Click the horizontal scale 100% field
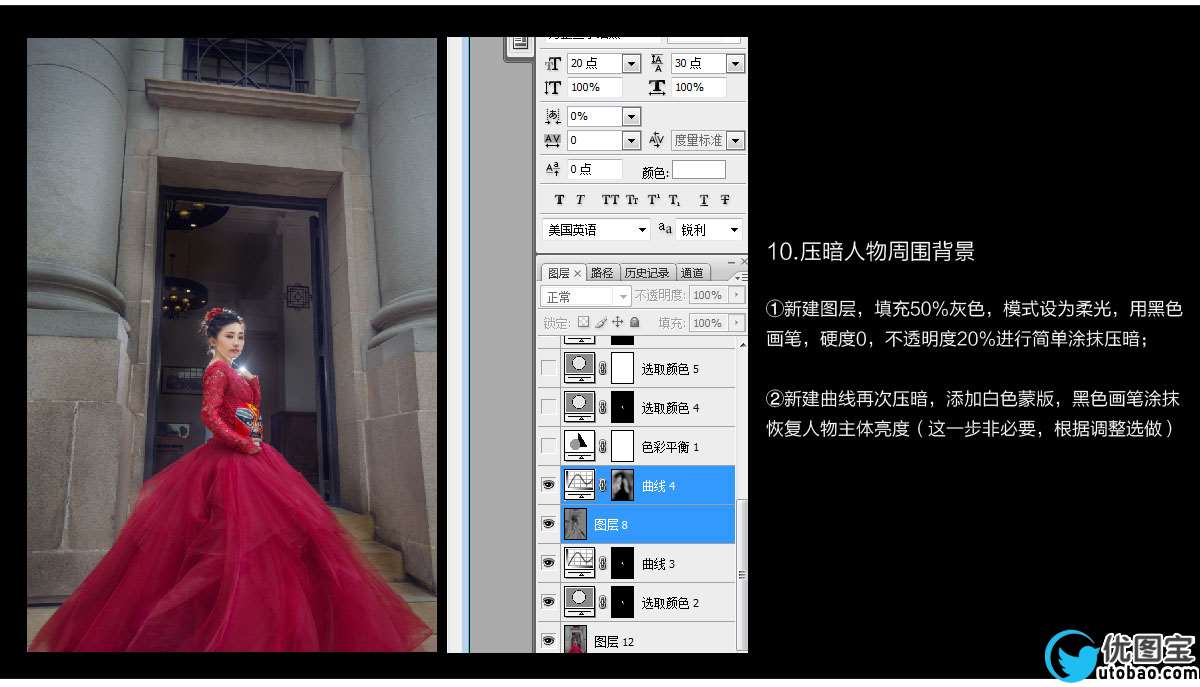 (698, 88)
